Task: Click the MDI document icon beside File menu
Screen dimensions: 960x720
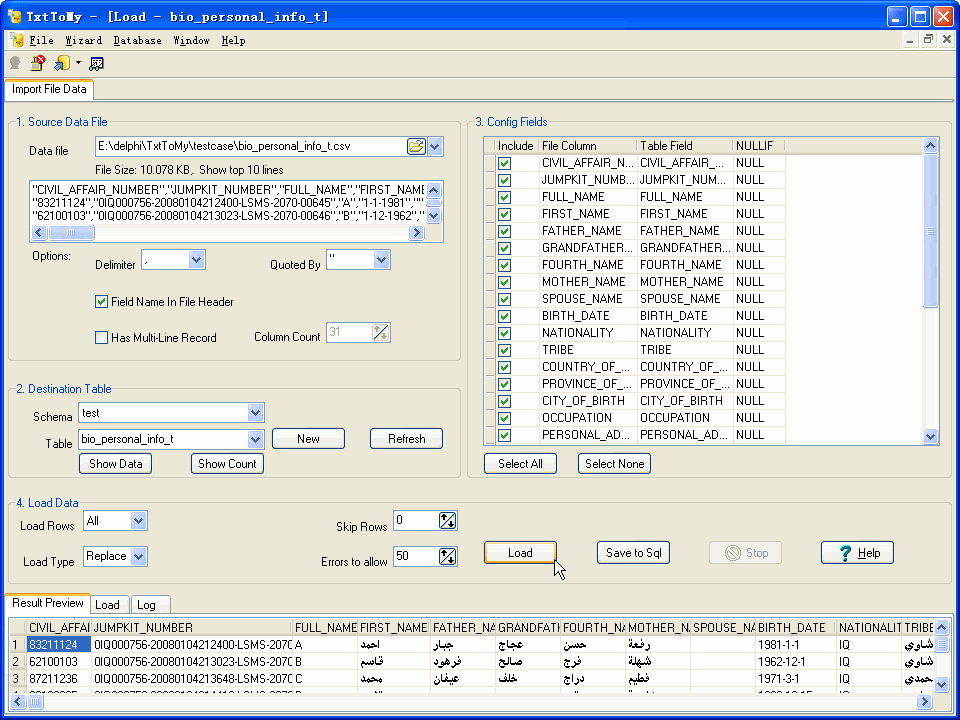Action: point(17,40)
